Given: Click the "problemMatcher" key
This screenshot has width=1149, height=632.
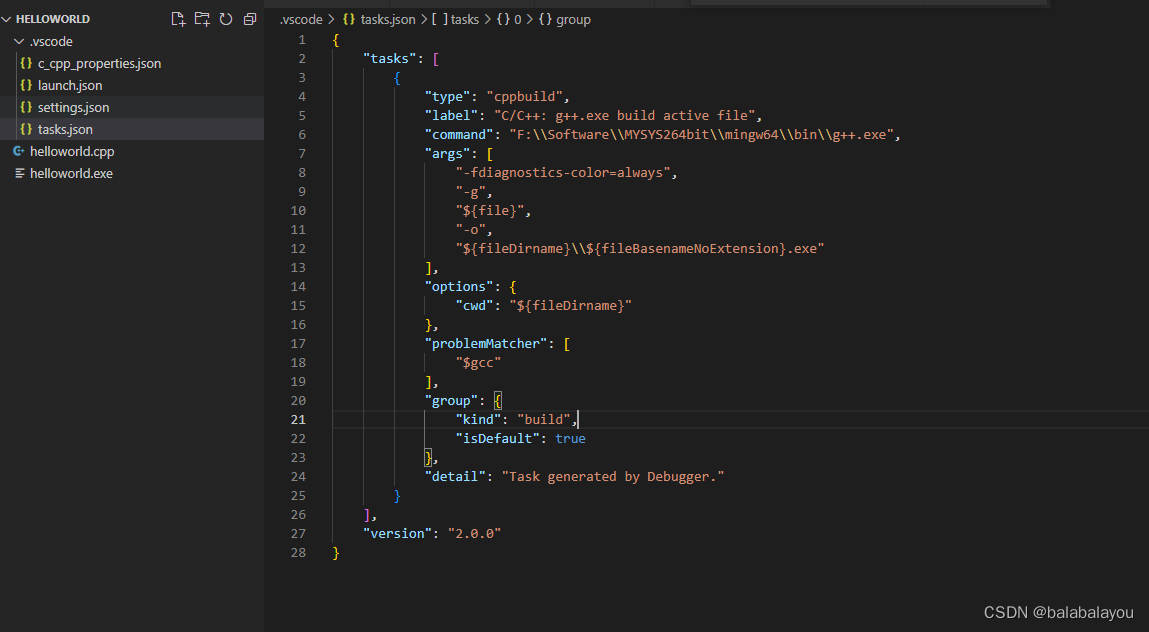Looking at the screenshot, I should coord(486,344).
